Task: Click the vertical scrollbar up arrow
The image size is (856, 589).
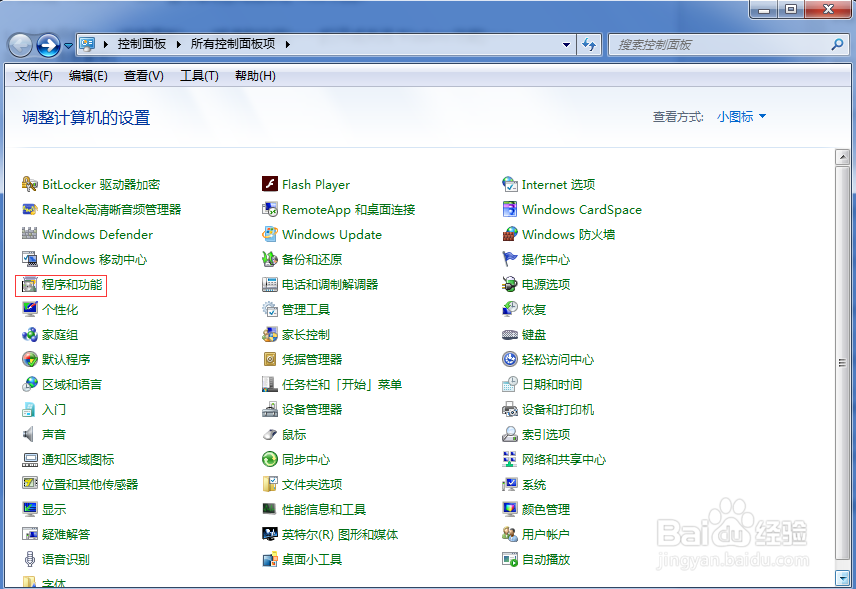Action: (842, 157)
